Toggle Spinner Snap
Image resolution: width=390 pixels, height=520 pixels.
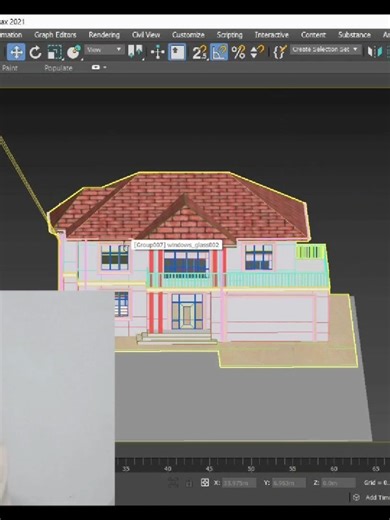(257, 52)
